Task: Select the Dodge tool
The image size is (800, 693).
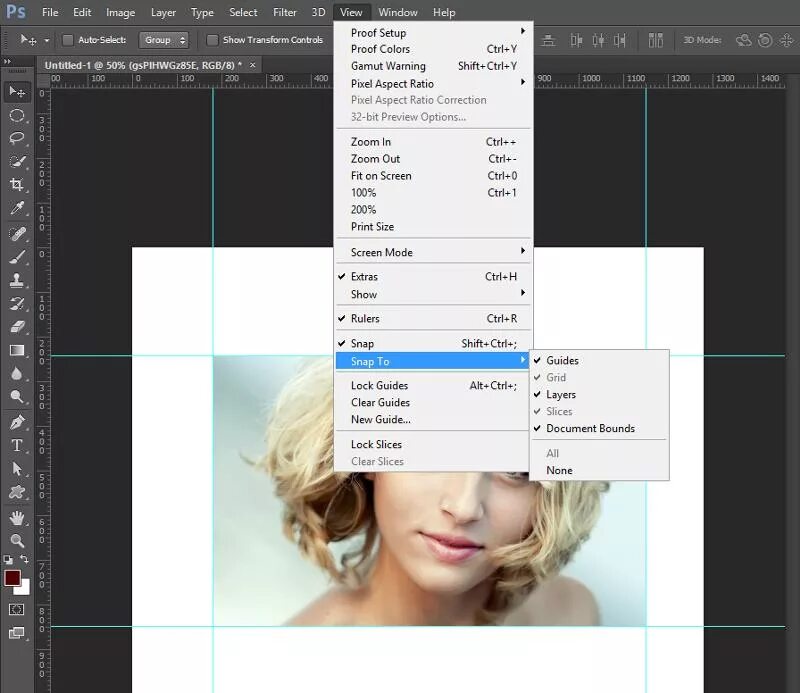Action: pyautogui.click(x=17, y=396)
